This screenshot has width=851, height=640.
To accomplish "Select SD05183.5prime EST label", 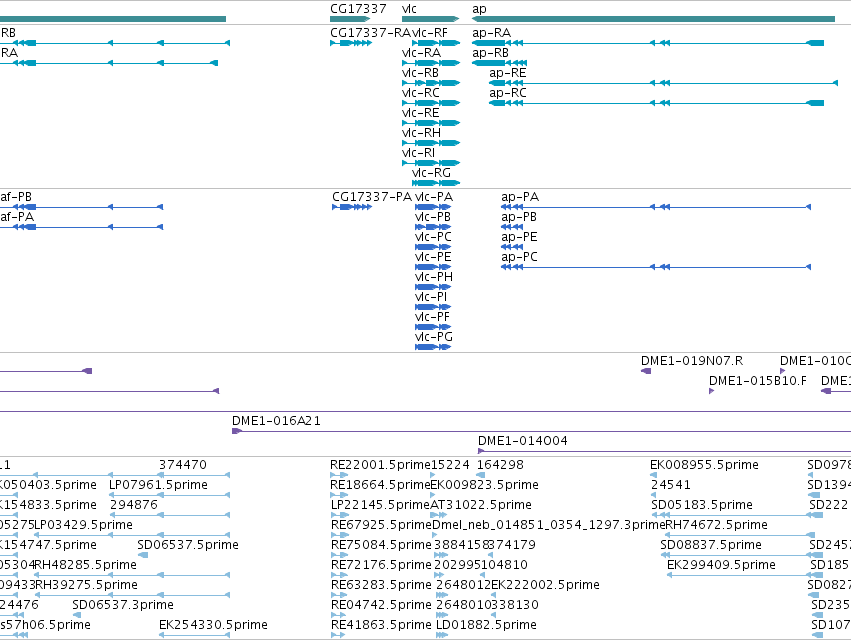I will click(x=702, y=505).
